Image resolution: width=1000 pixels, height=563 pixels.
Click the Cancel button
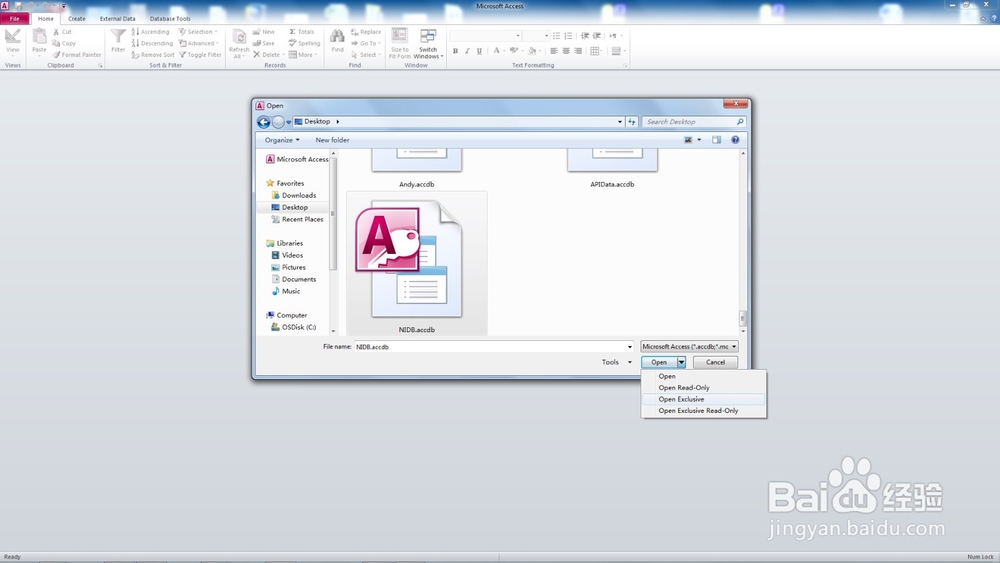coord(715,362)
